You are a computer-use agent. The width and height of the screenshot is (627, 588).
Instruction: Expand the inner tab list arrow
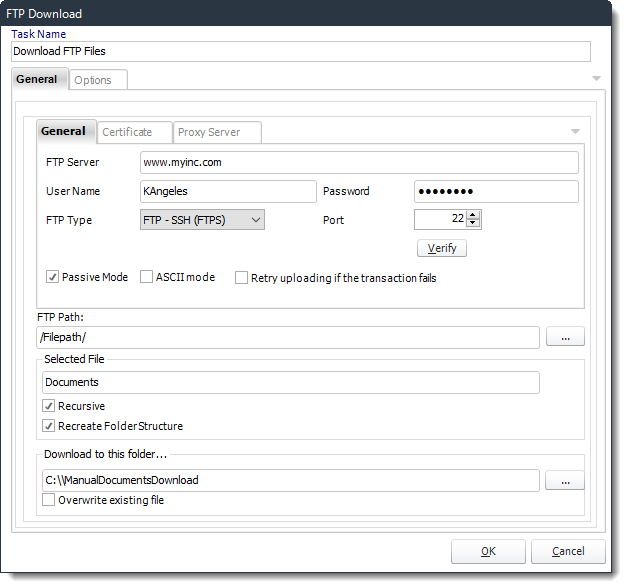(575, 132)
